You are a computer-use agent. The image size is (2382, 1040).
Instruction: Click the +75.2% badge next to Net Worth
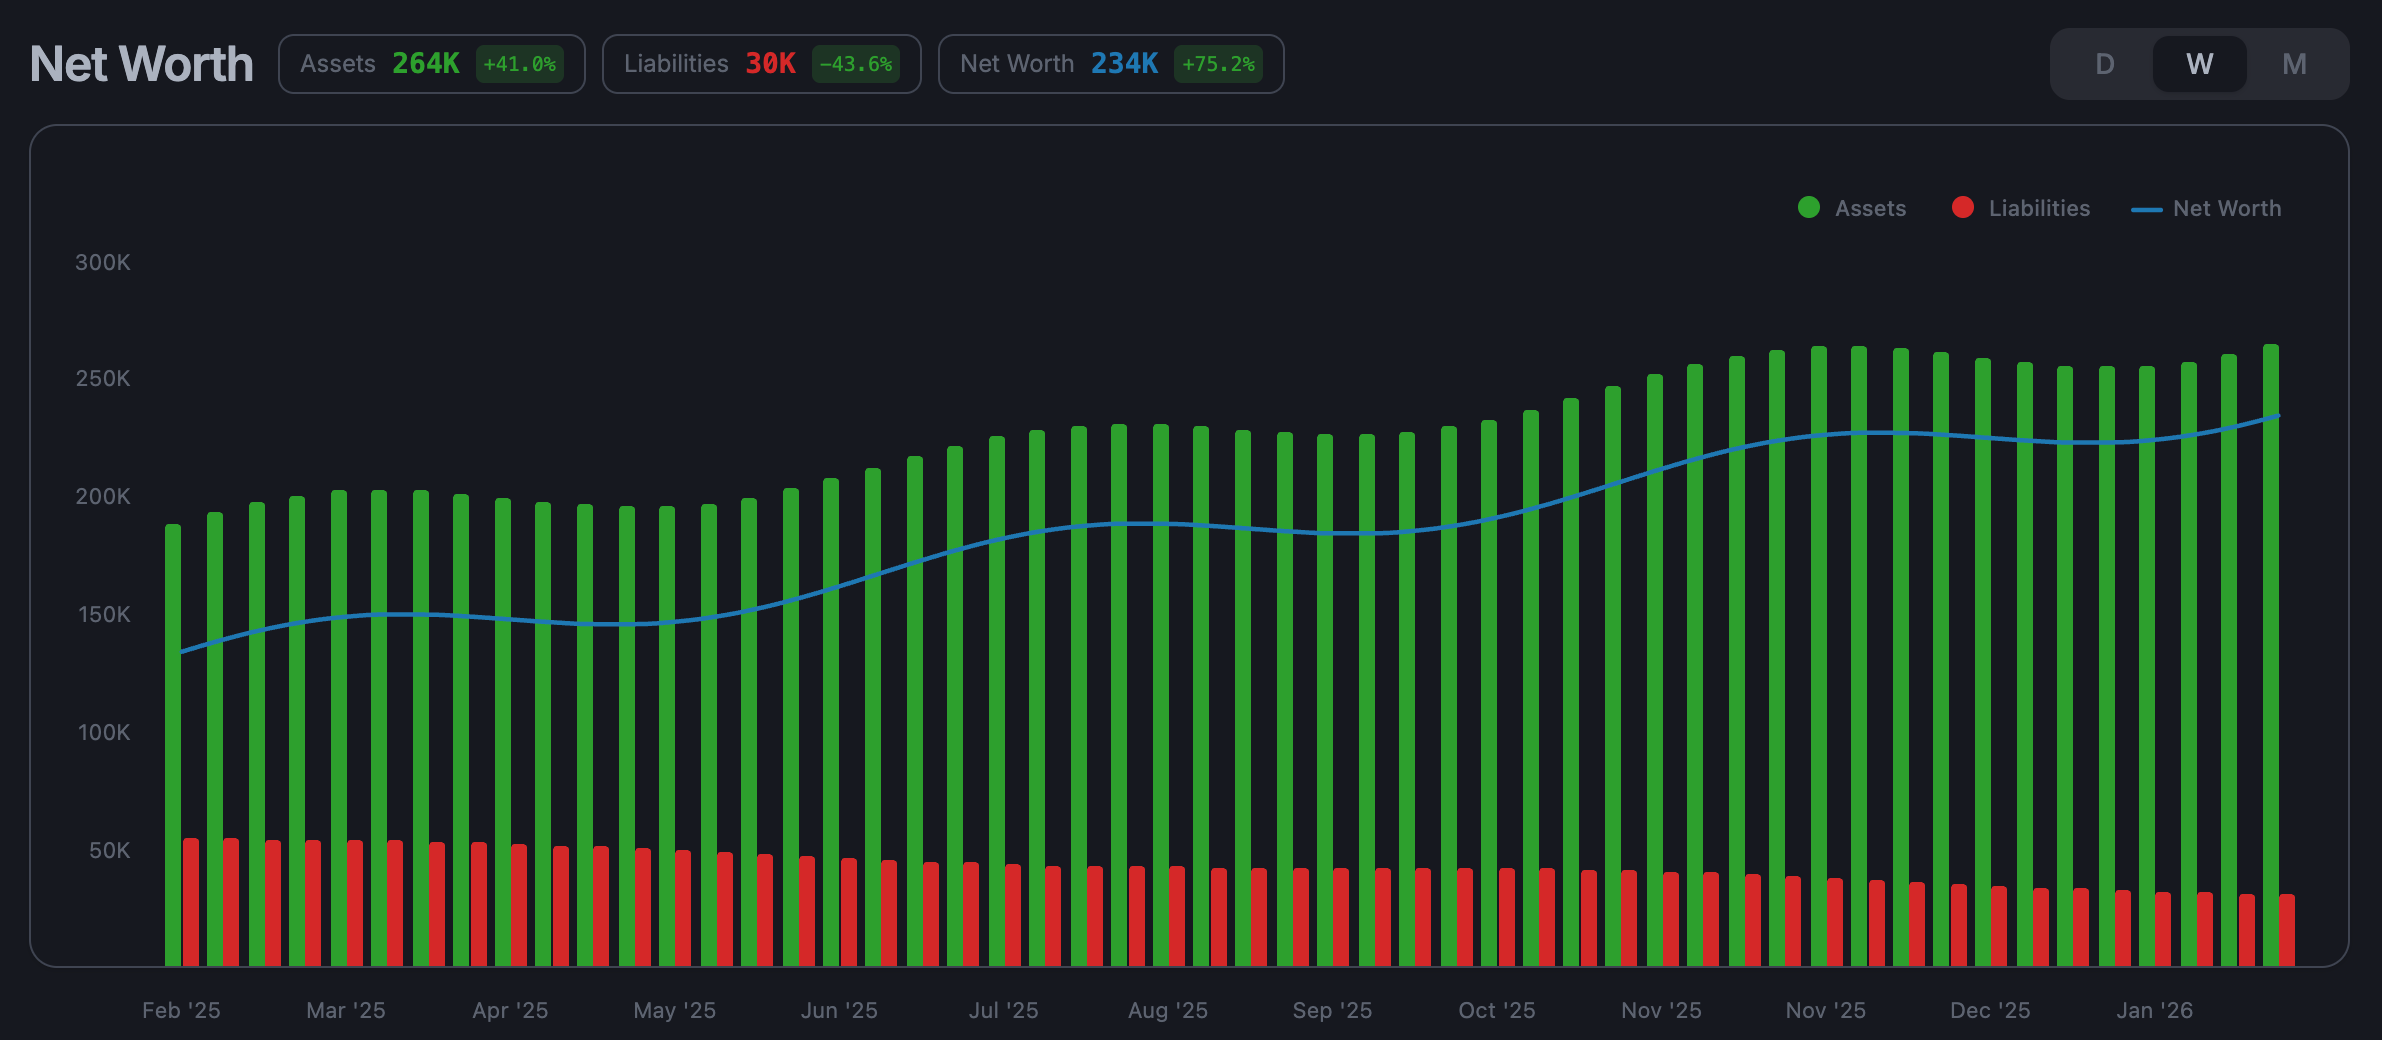tap(1218, 63)
